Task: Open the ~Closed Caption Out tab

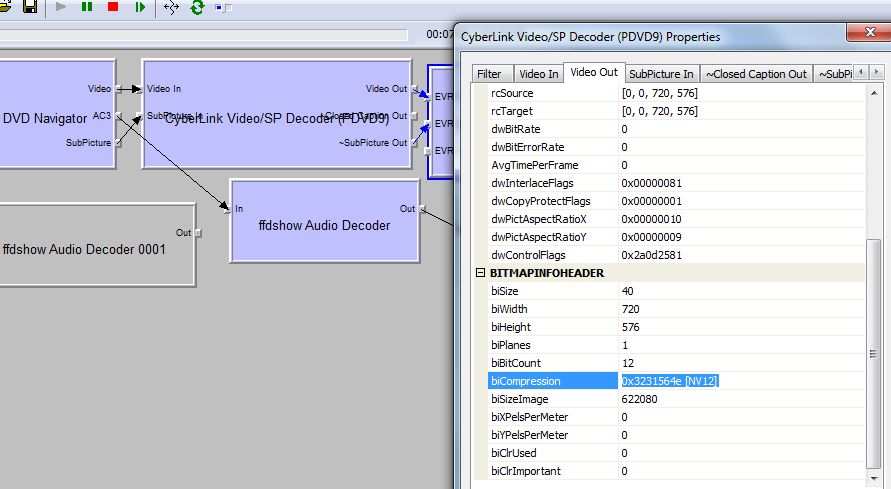Action: (x=756, y=74)
